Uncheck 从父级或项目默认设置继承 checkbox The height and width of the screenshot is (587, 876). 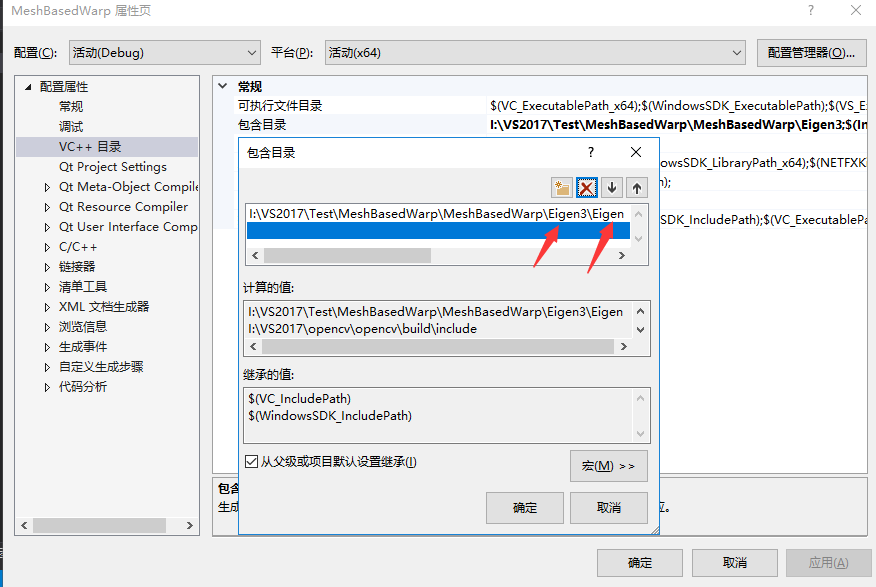249,461
